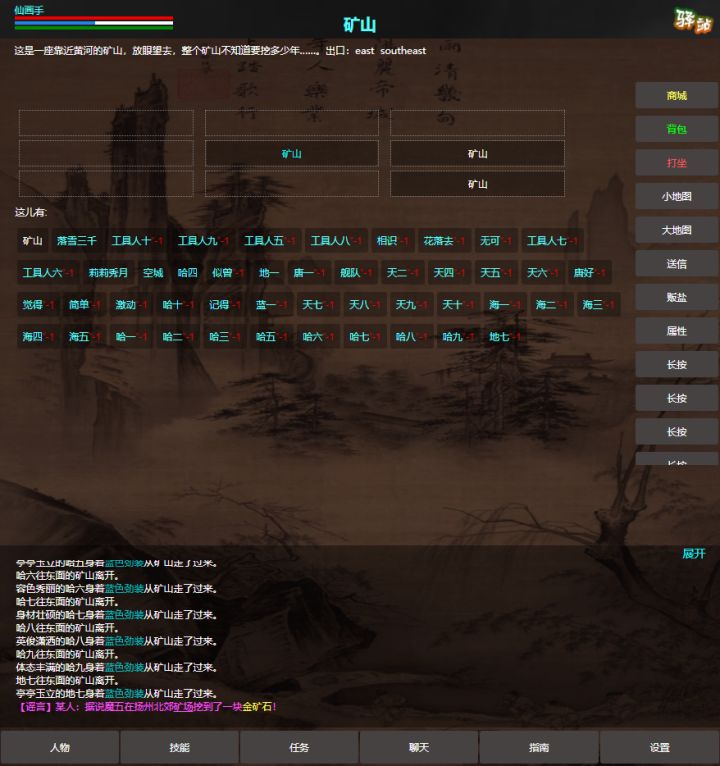Select 觉得 in the room list
The image size is (720, 766).
tap(38, 305)
